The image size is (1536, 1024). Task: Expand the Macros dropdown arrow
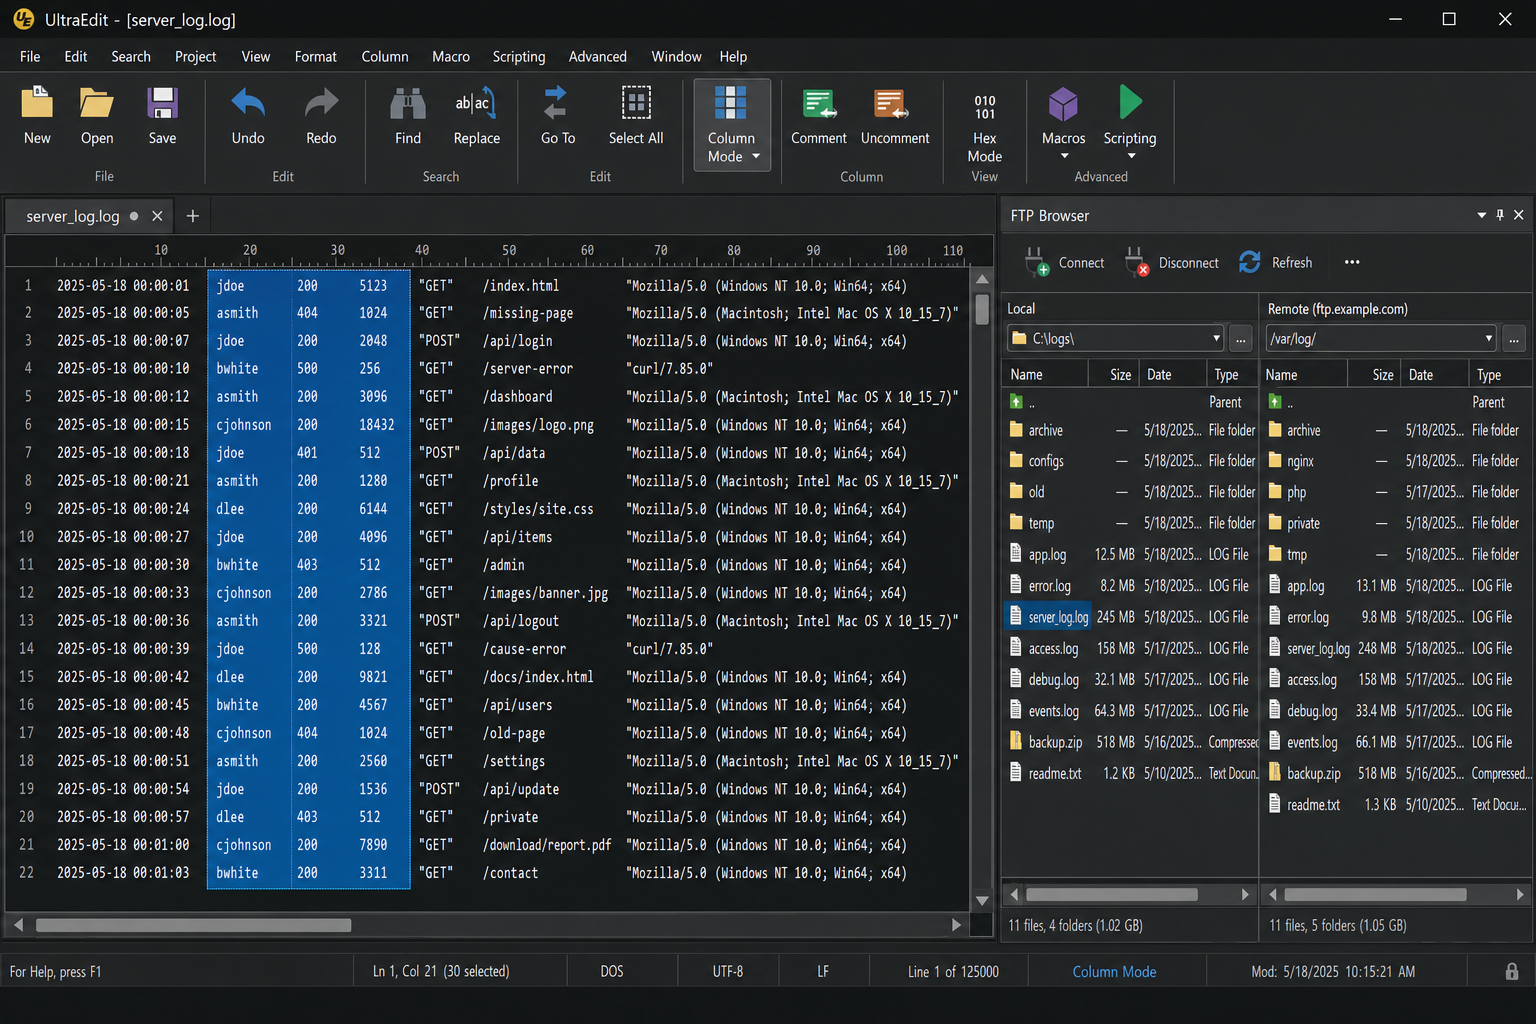coord(1064,156)
